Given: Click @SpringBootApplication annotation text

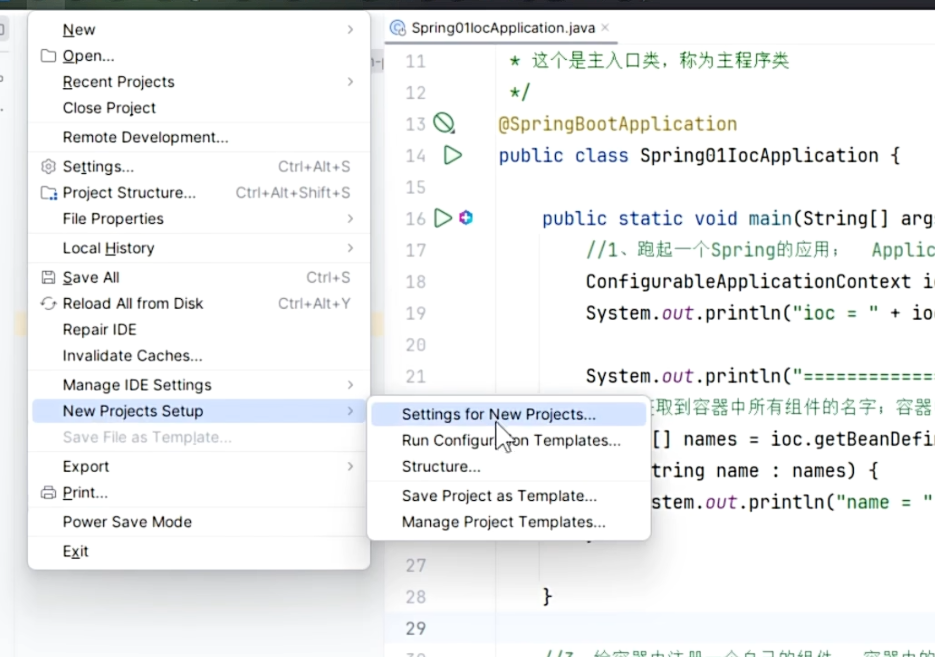Looking at the screenshot, I should (x=618, y=124).
